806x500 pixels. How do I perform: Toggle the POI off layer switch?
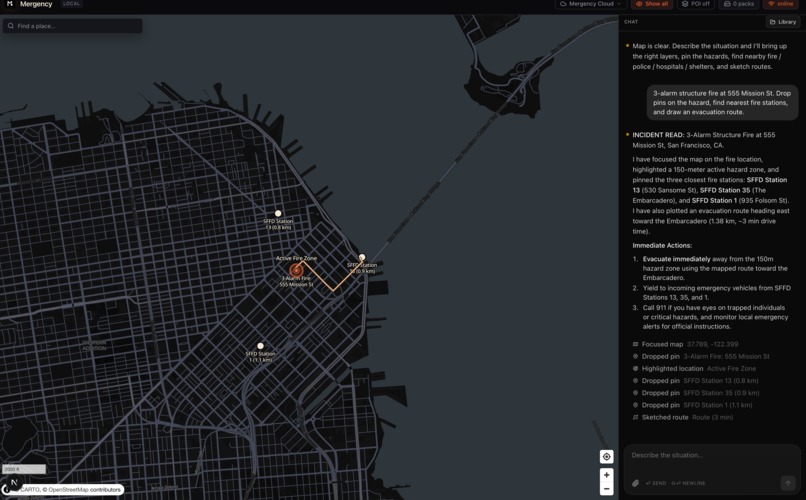[x=695, y=4]
